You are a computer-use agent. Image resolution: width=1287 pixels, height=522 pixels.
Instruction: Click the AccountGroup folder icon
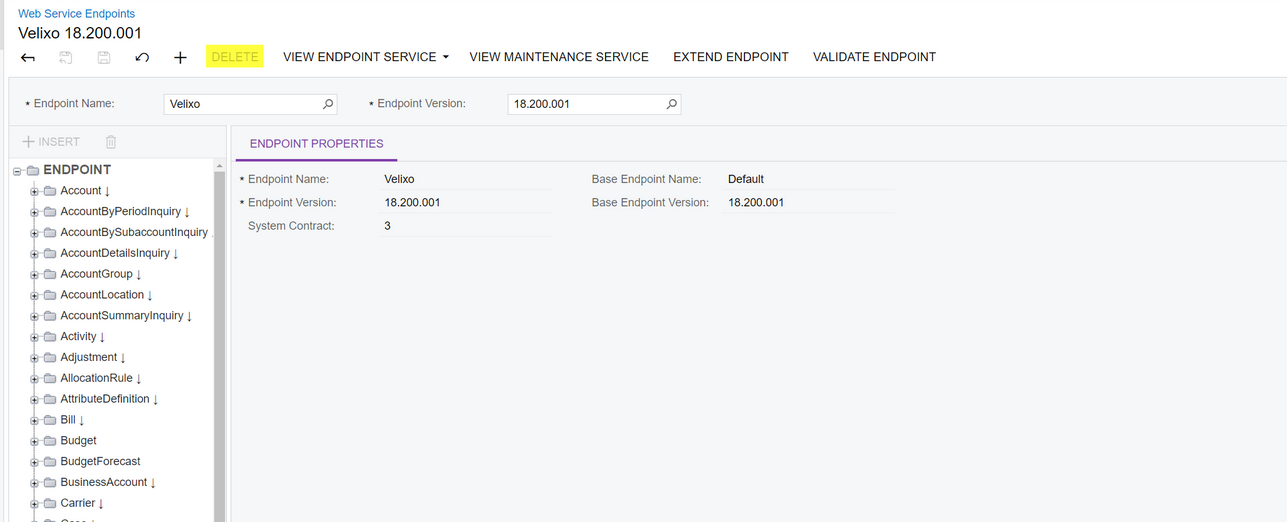pyautogui.click(x=50, y=274)
